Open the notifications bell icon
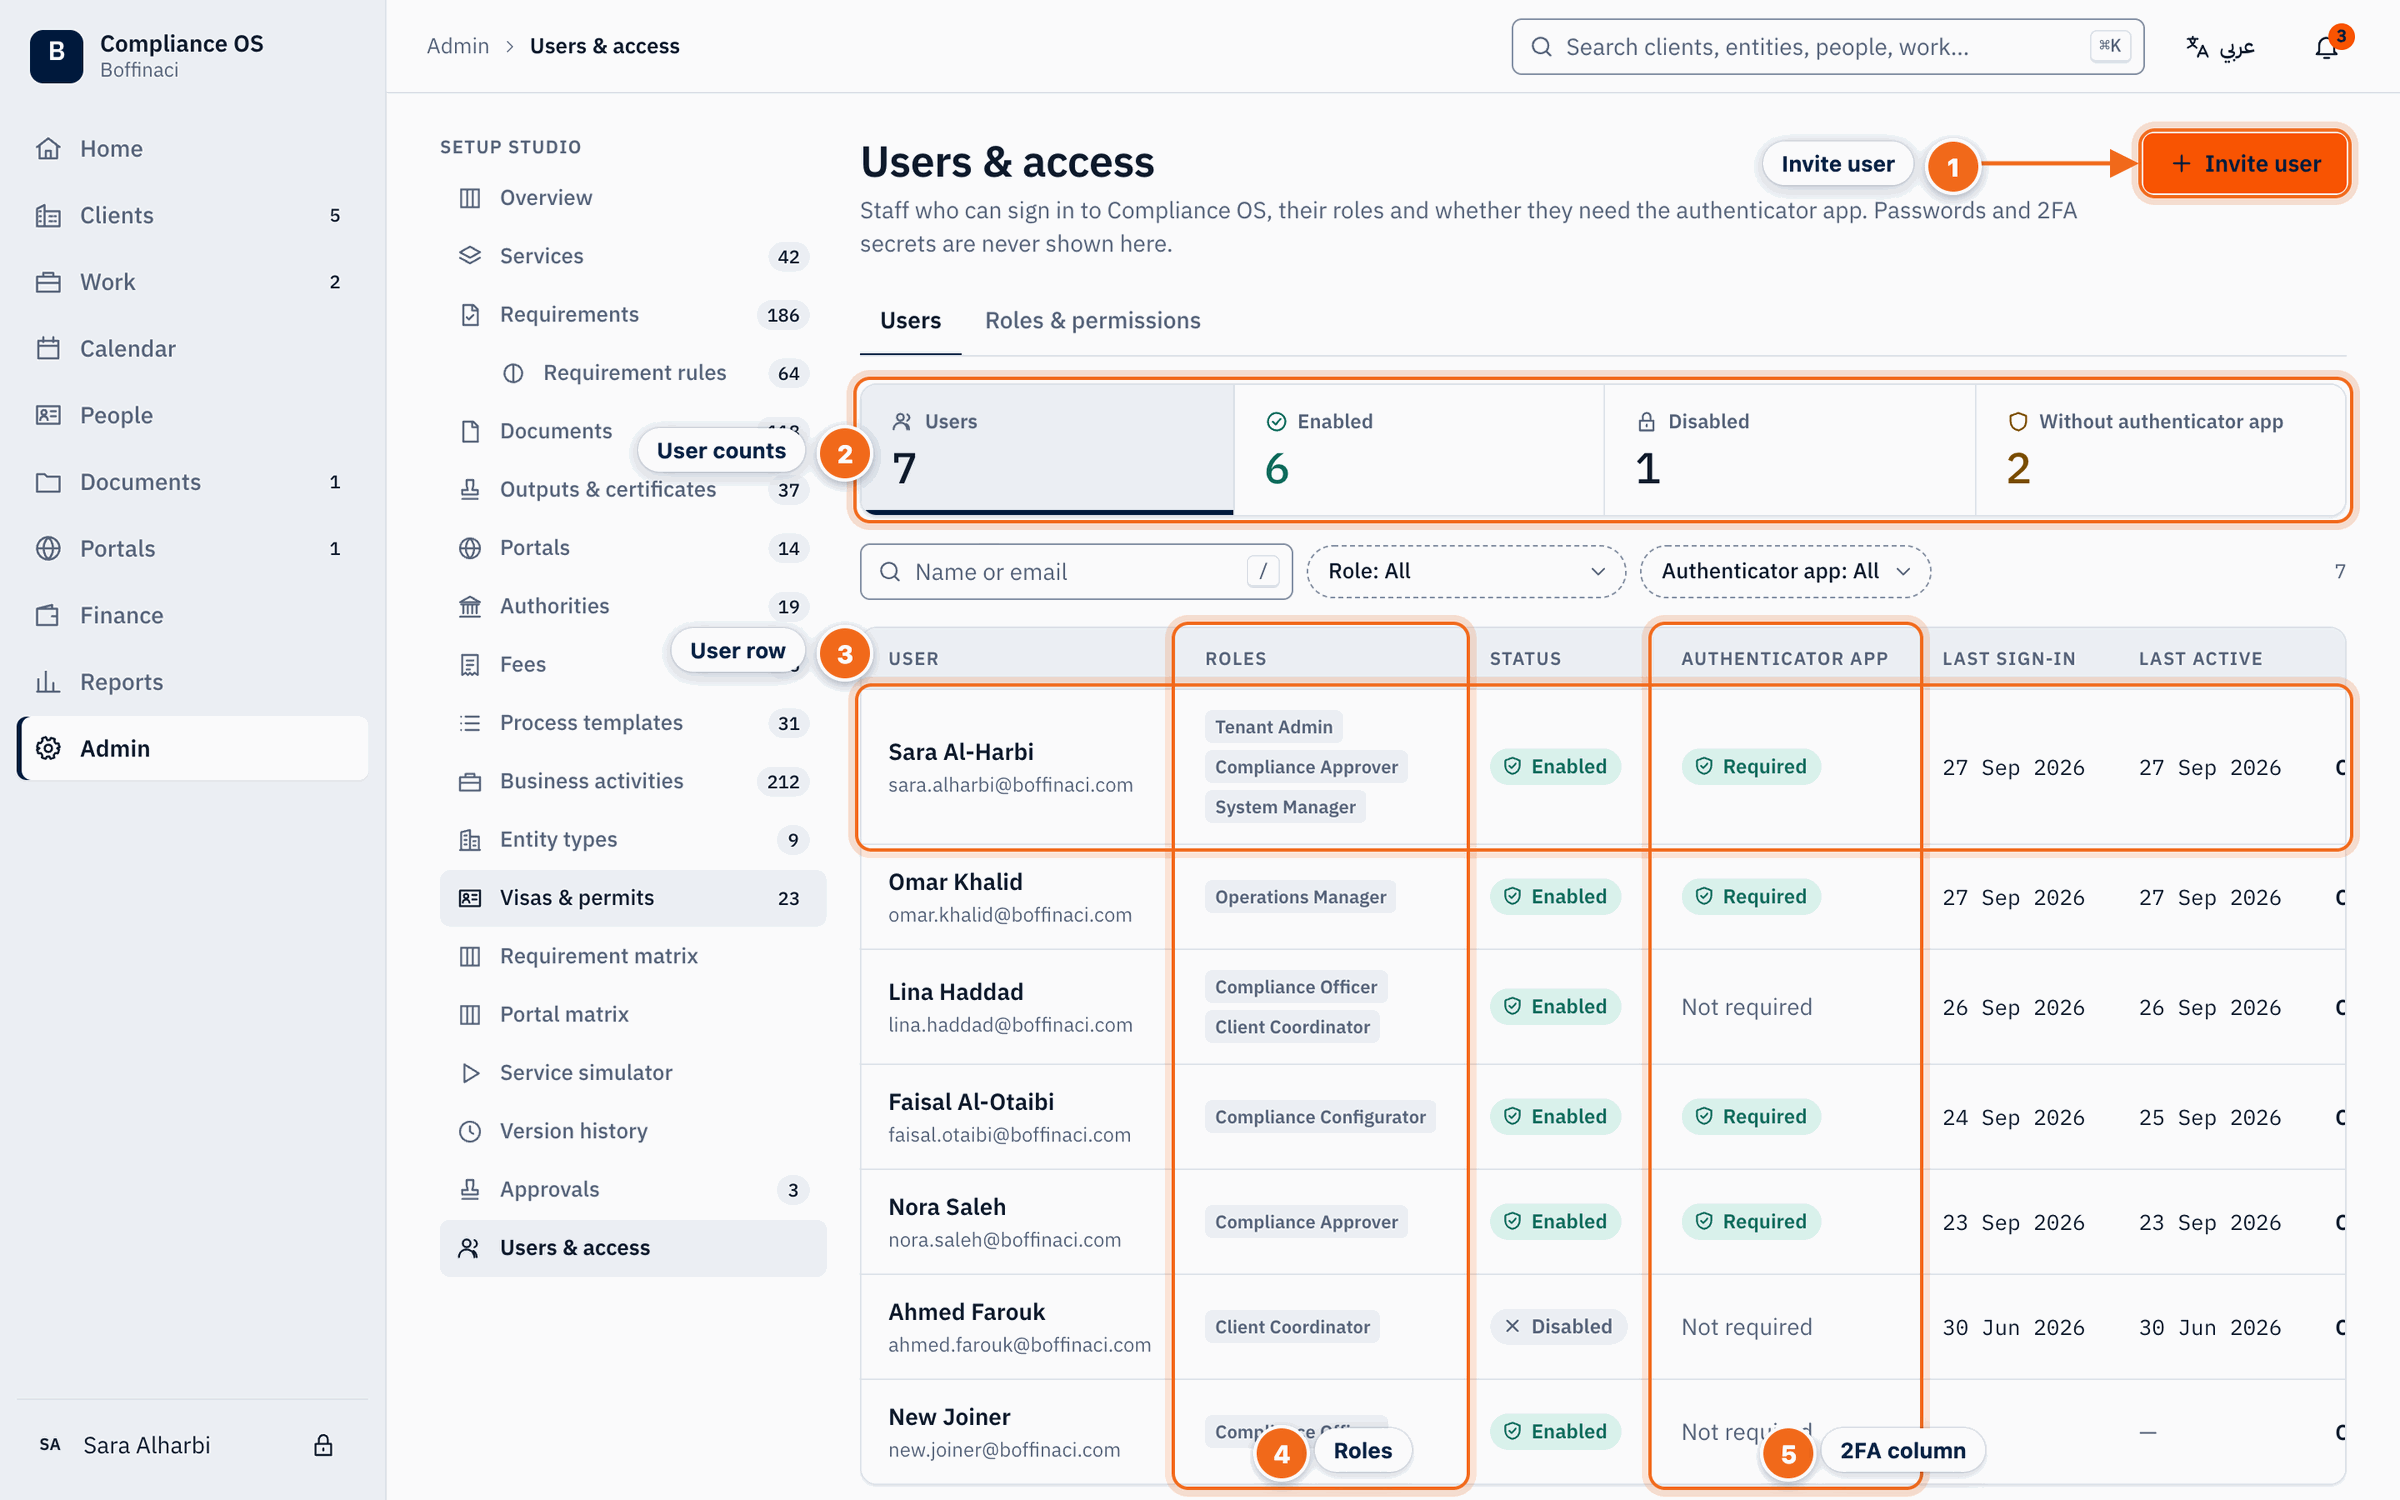 (2326, 47)
